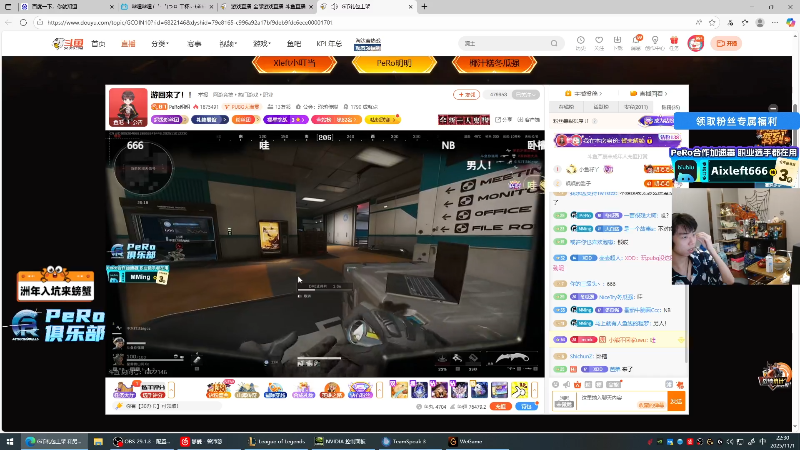Open the 直播 live menu item

tap(128, 44)
